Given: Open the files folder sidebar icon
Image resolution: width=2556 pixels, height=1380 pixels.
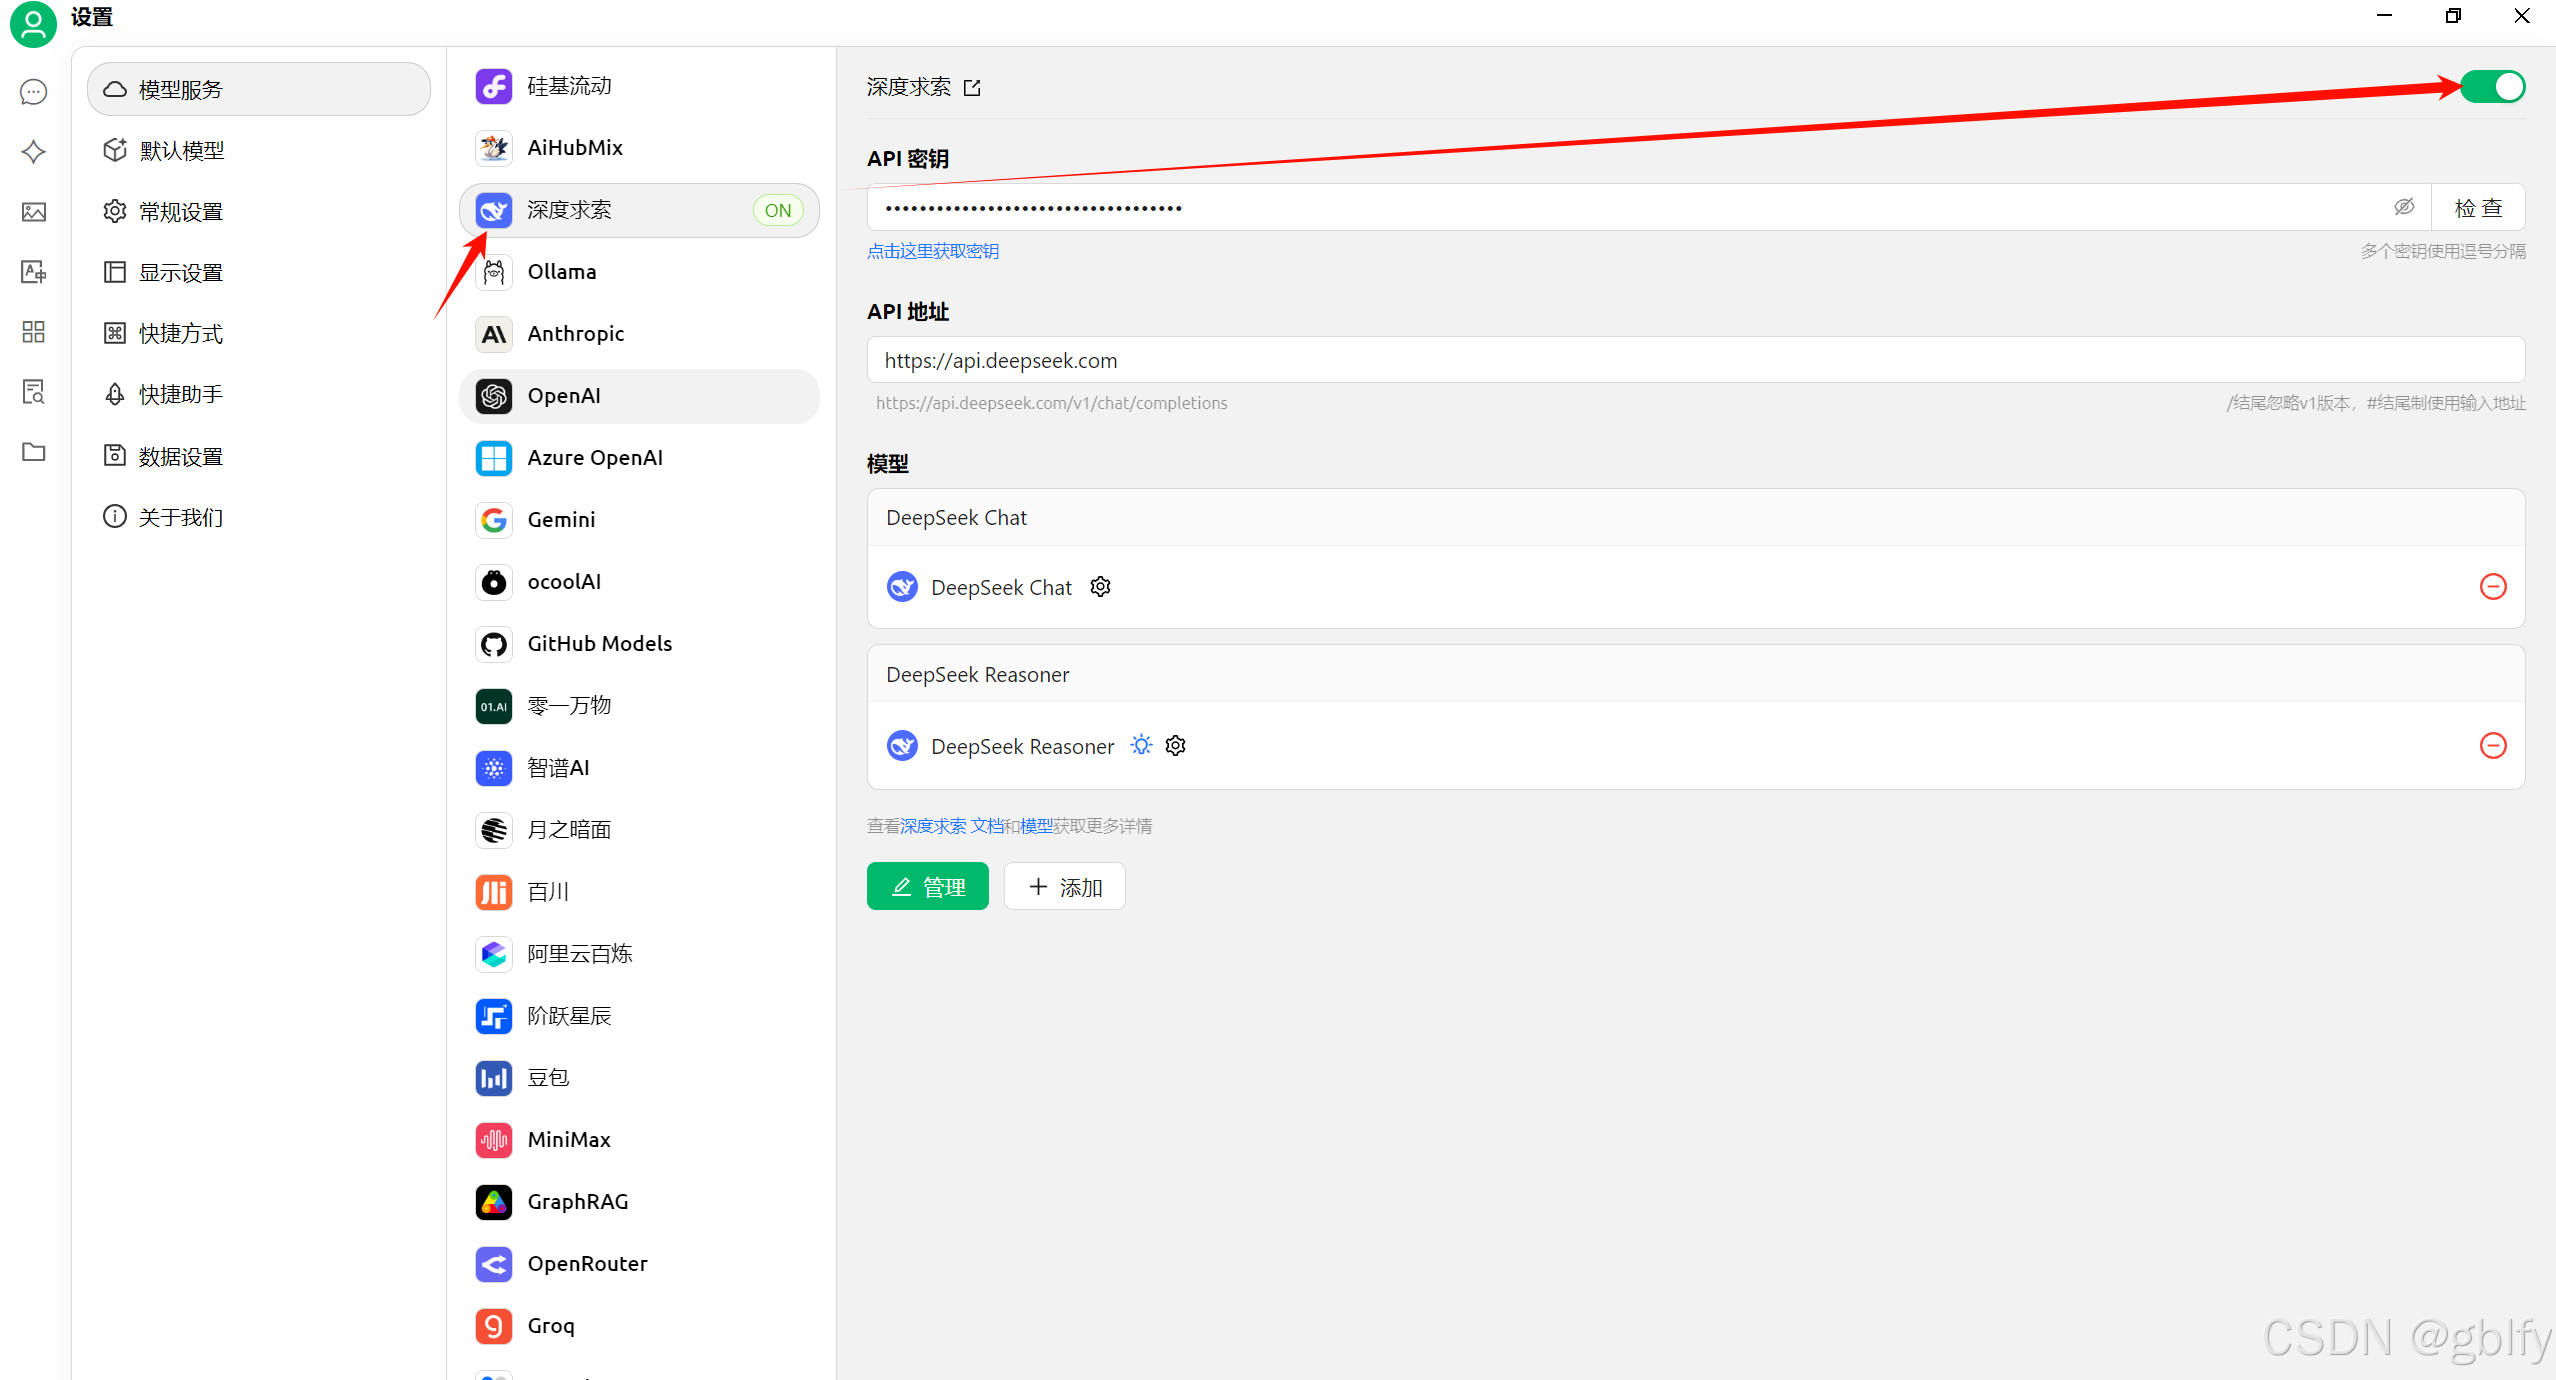Looking at the screenshot, I should (33, 452).
